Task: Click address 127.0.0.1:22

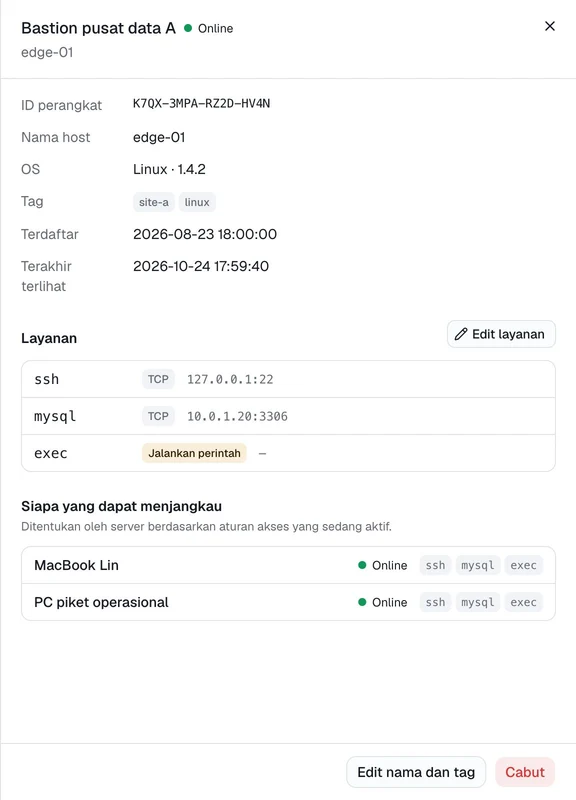Action: pos(230,379)
